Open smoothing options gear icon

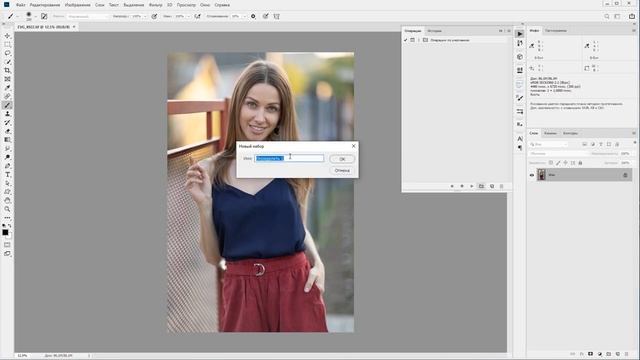tap(253, 16)
